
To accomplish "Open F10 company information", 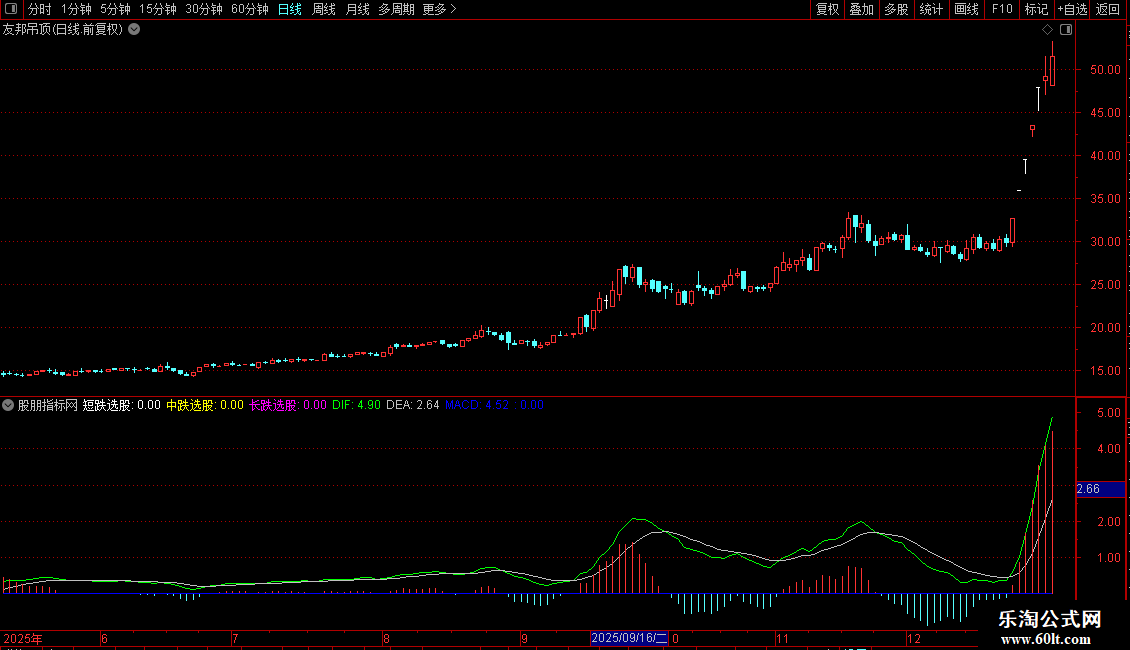I will pos(1002,9).
